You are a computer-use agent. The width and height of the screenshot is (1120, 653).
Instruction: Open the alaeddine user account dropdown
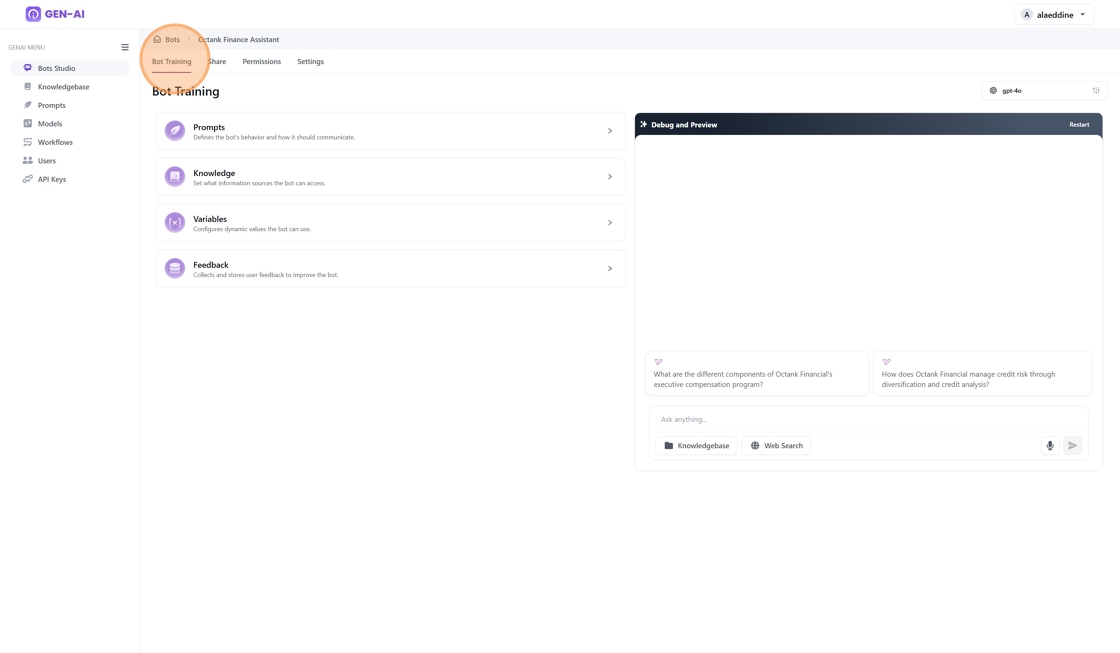pyautogui.click(x=1054, y=15)
